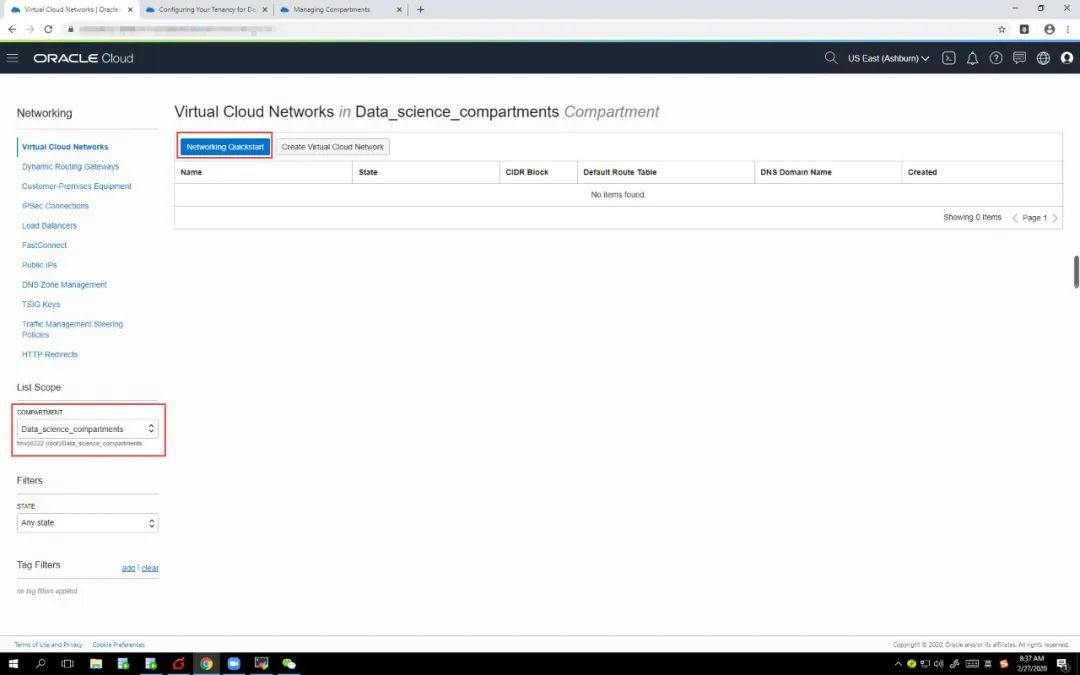Click the browser extension icon
Viewport: 1080px width, 675px height.
[x=1024, y=29]
